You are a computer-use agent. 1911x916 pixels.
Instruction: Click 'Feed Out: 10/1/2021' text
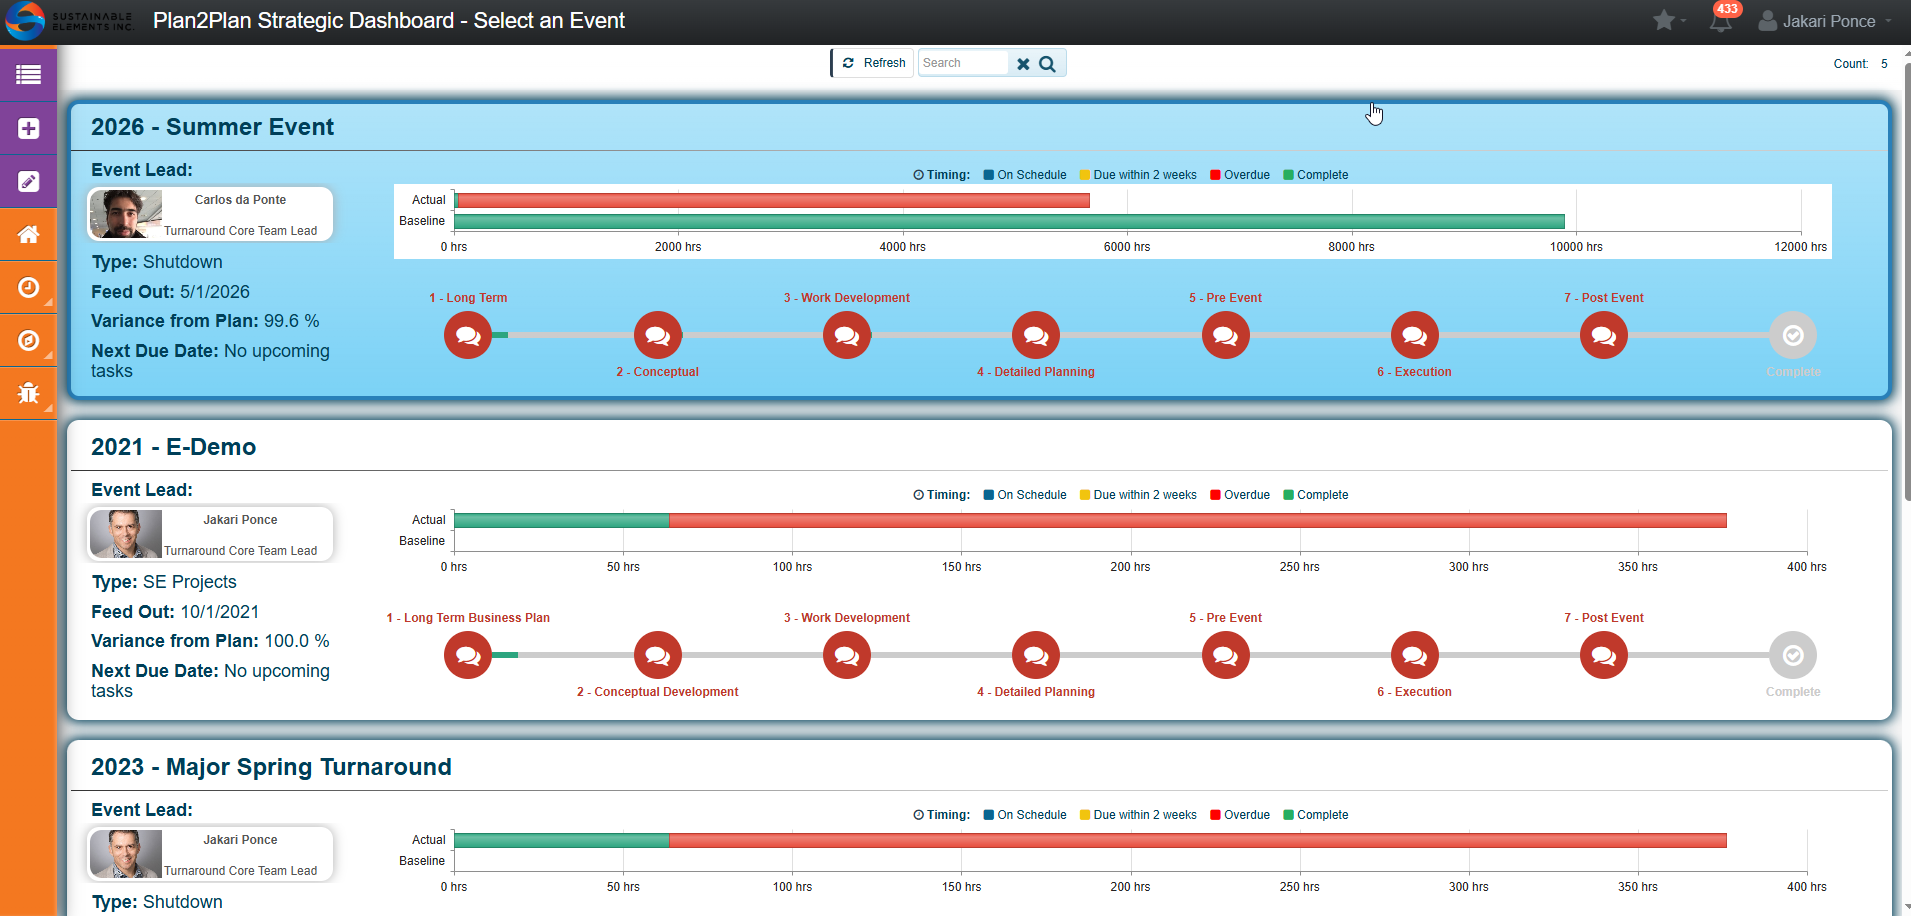(x=175, y=612)
